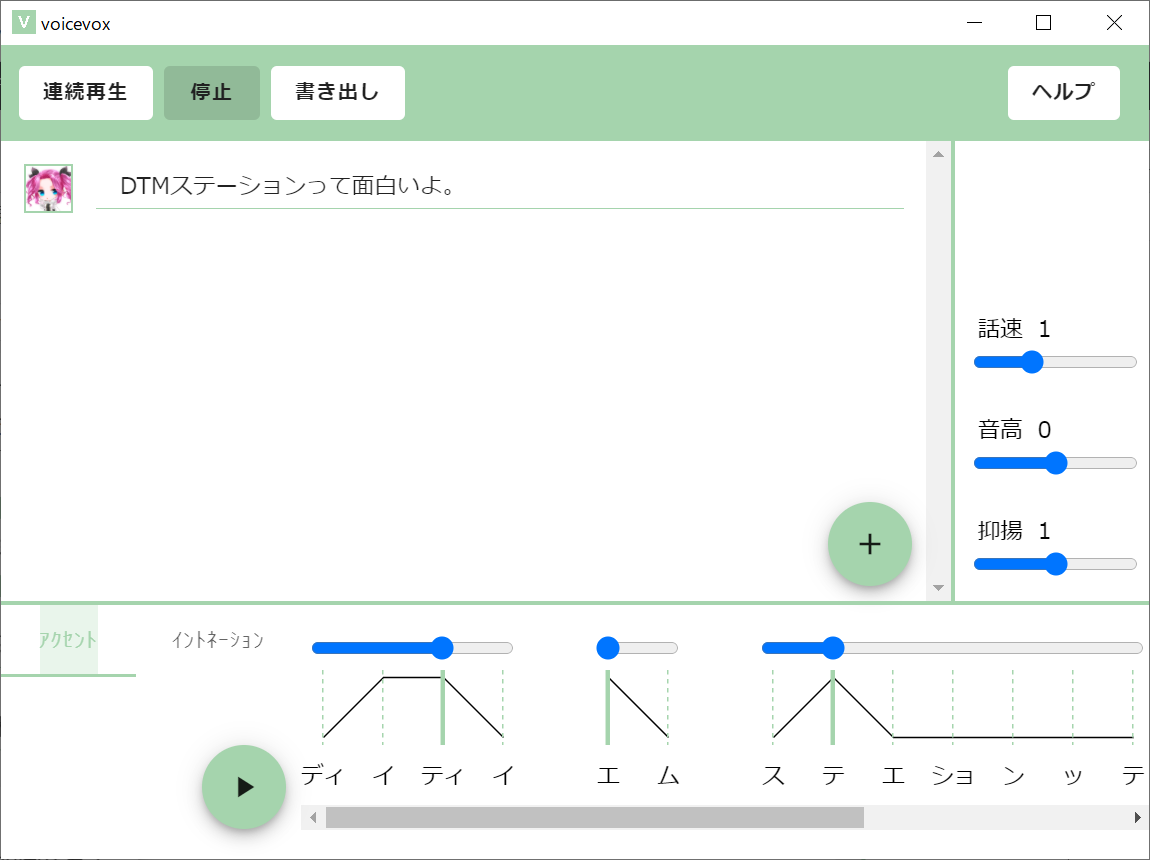This screenshot has width=1150, height=860.
Task: Click accent slider above ステエション phrase
Action: [x=952, y=648]
